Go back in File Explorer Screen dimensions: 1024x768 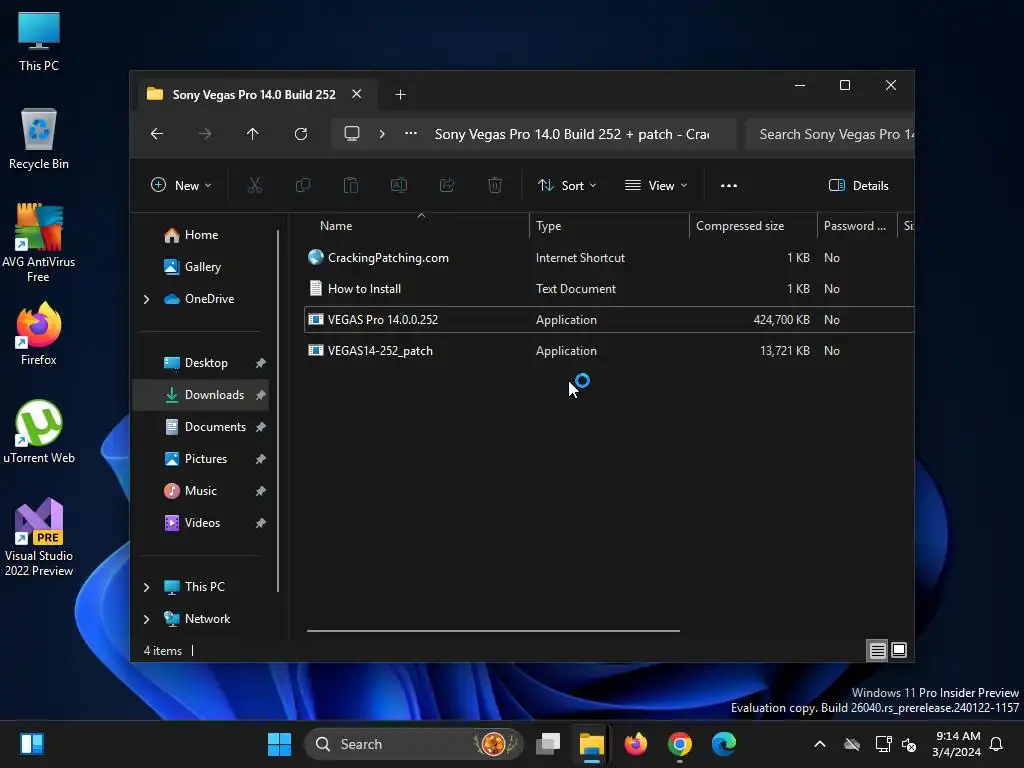[157, 134]
